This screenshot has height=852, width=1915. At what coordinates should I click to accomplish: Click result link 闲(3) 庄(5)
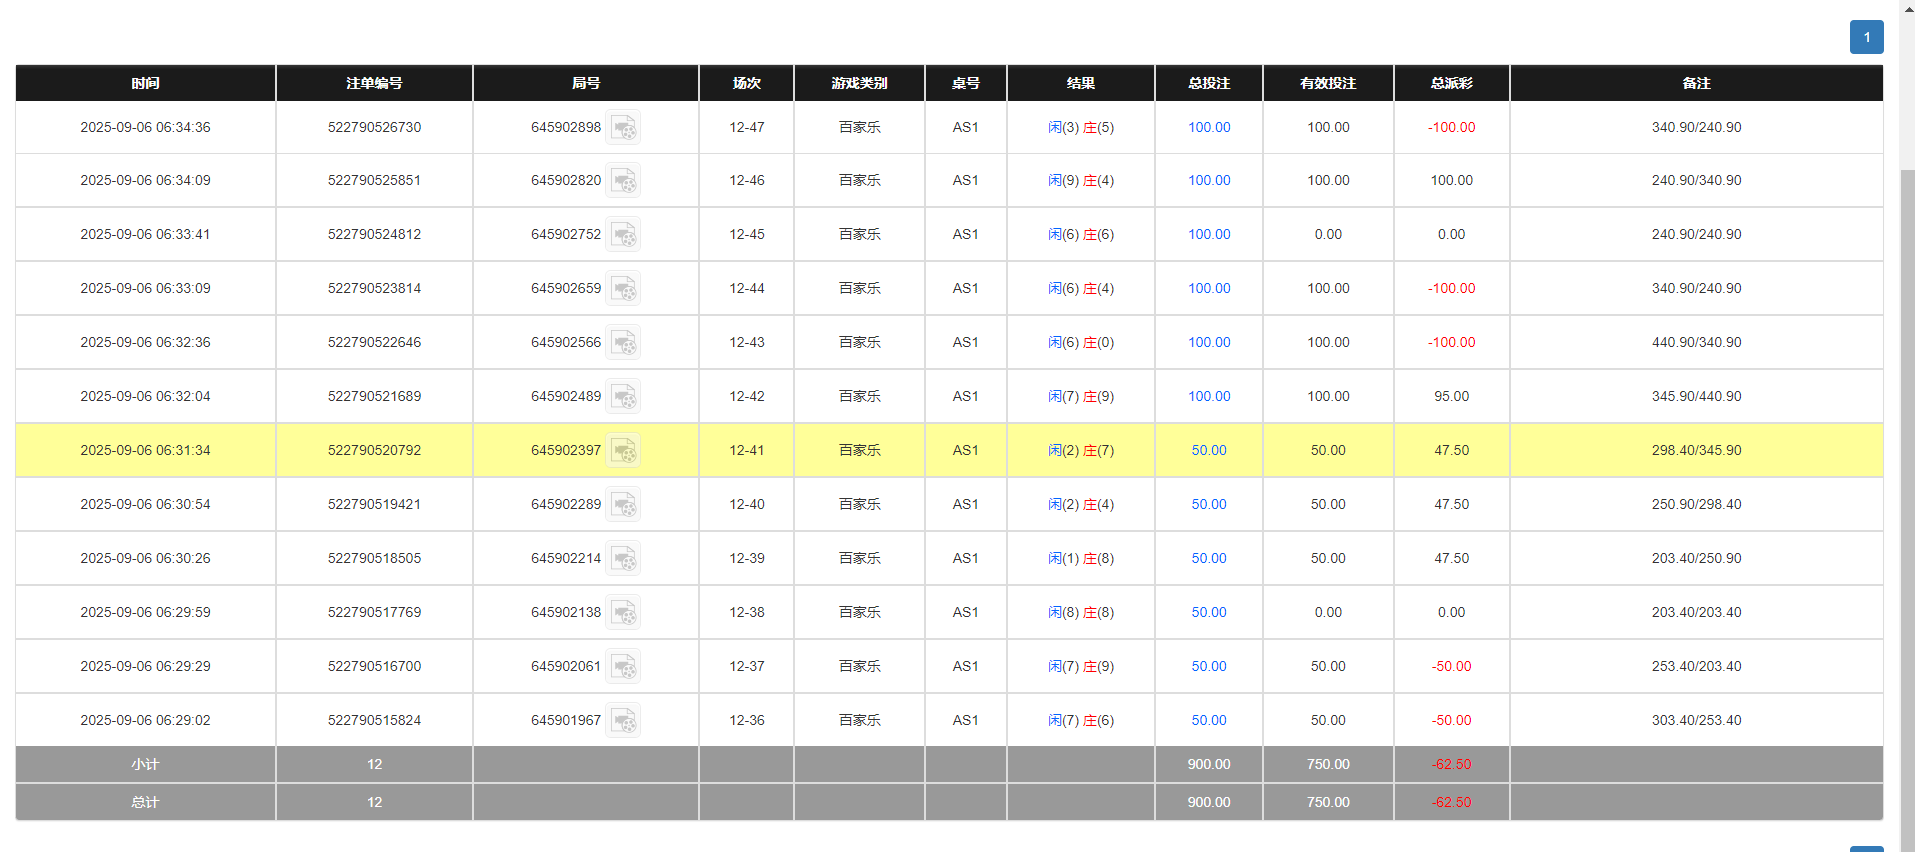coord(1080,128)
